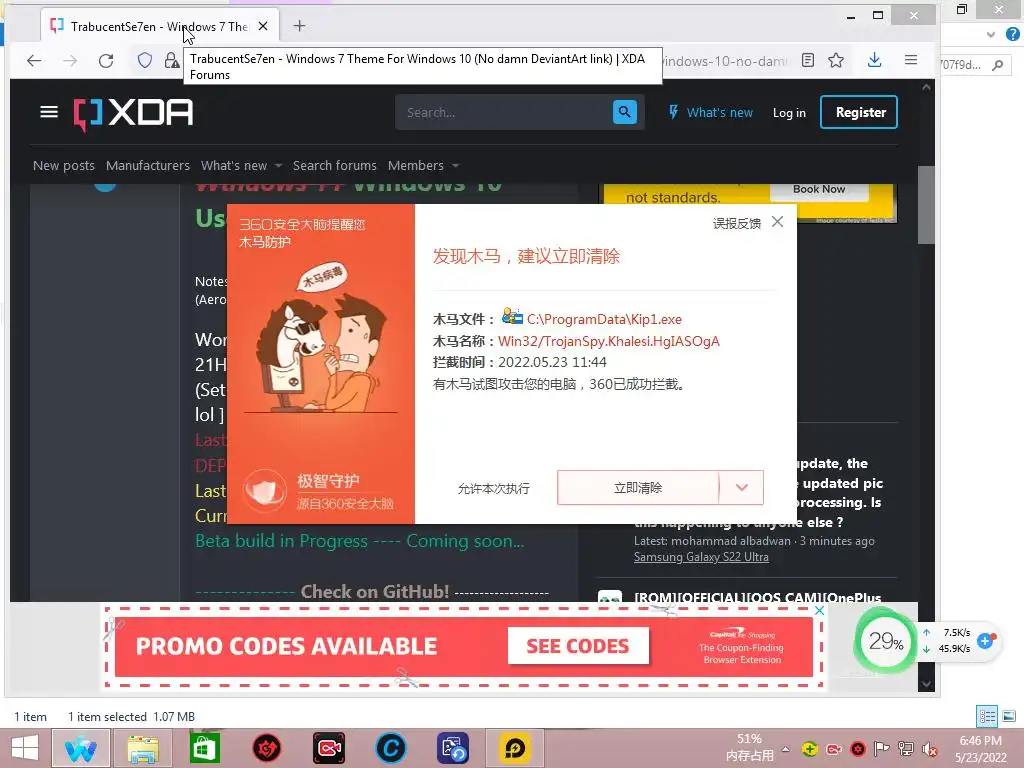Open the blue C app on the taskbar
1024x768 pixels.
pyautogui.click(x=391, y=748)
